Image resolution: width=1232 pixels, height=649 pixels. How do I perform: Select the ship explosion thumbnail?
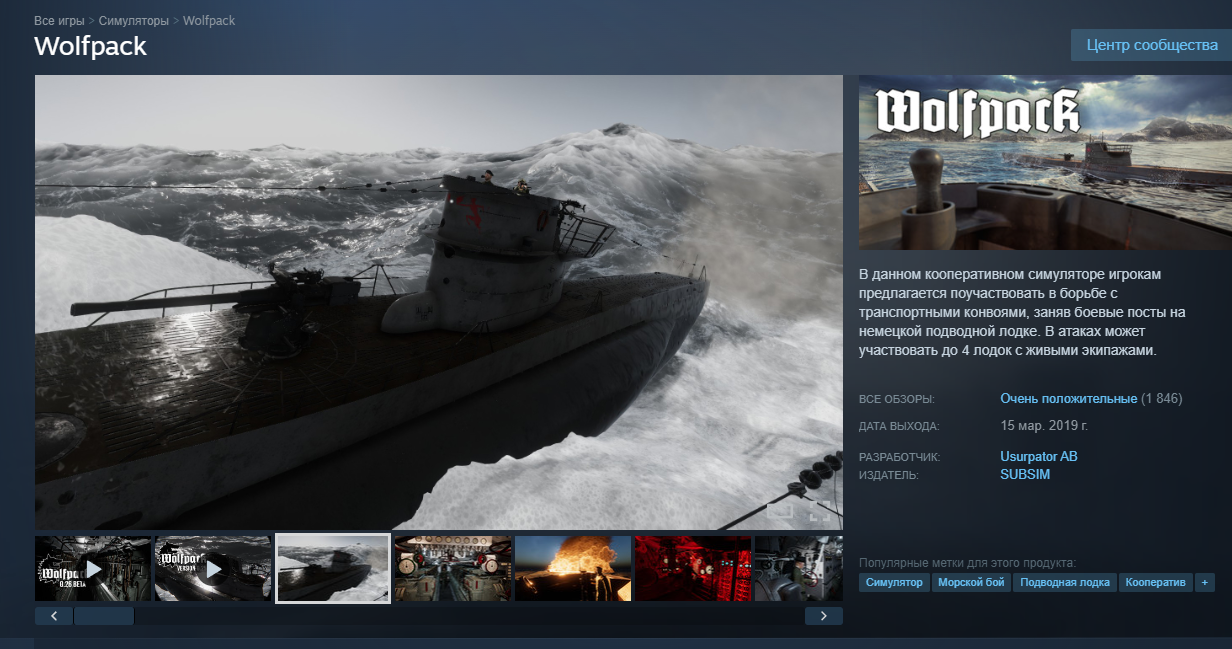[573, 569]
